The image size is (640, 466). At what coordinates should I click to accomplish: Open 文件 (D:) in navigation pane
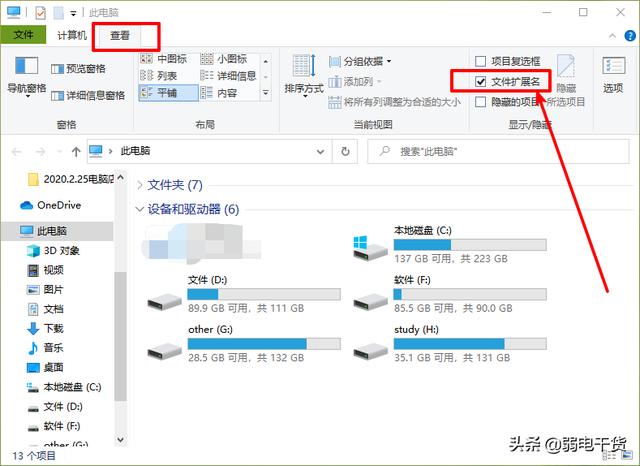point(56,406)
